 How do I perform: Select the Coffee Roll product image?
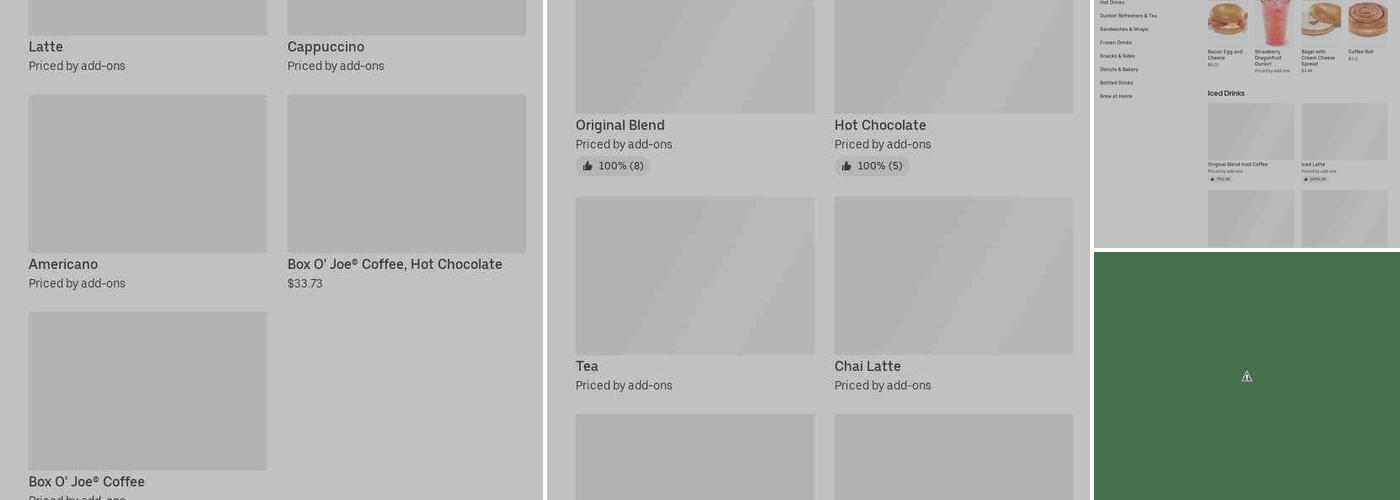(1367, 20)
